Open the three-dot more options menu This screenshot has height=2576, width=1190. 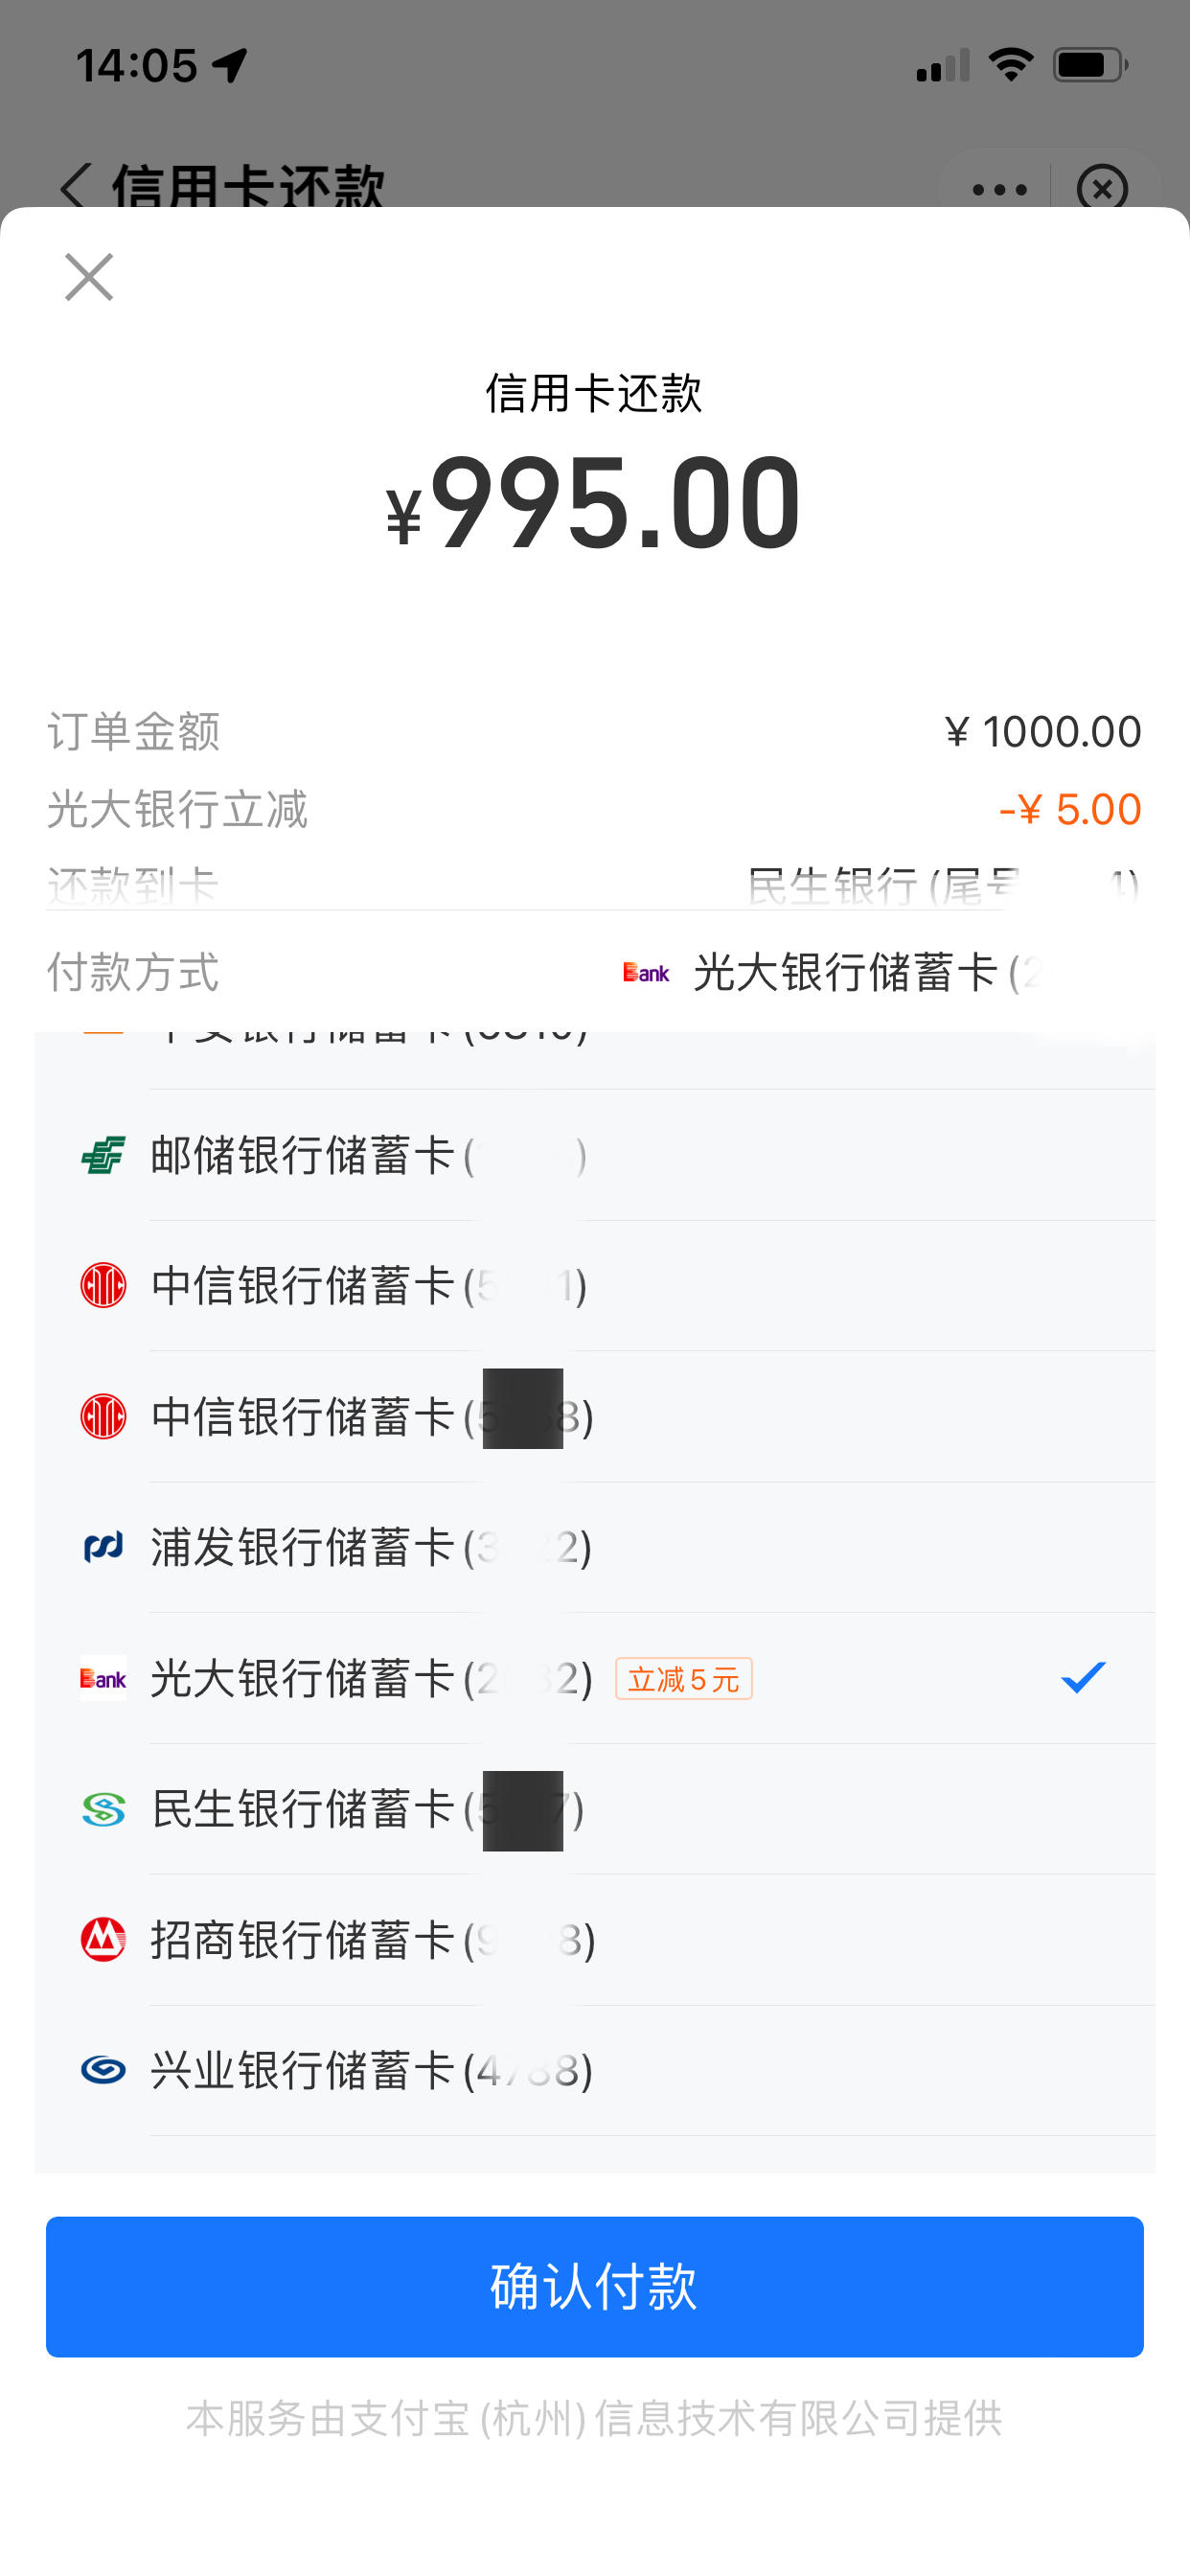(999, 189)
